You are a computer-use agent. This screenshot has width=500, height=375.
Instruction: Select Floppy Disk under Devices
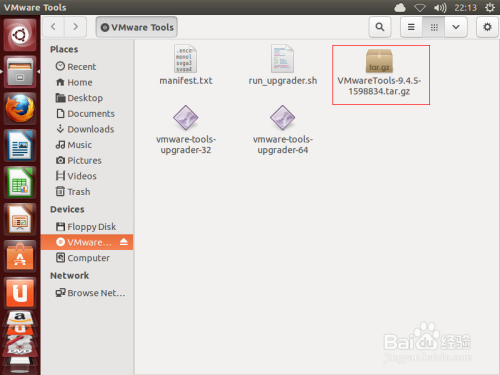coord(87,227)
